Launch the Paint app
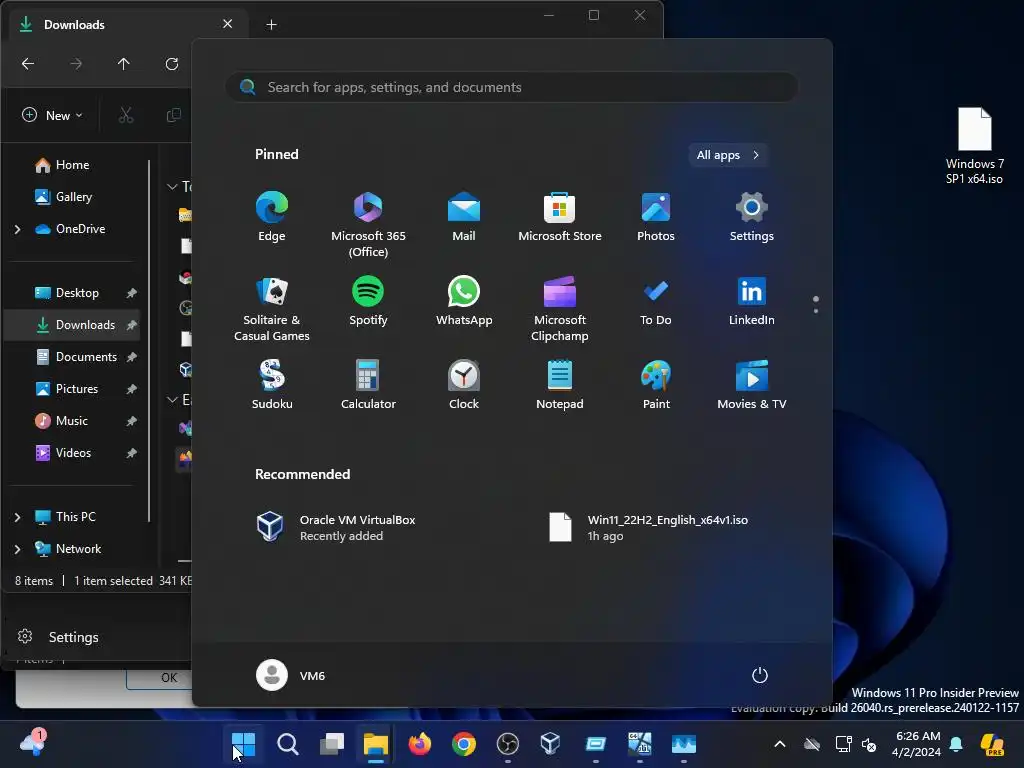Viewport: 1024px width, 768px height. [656, 385]
